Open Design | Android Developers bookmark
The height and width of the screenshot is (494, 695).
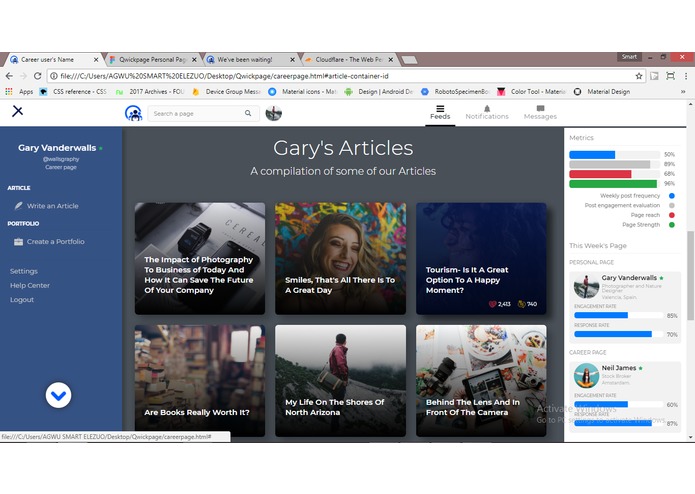[x=379, y=92]
